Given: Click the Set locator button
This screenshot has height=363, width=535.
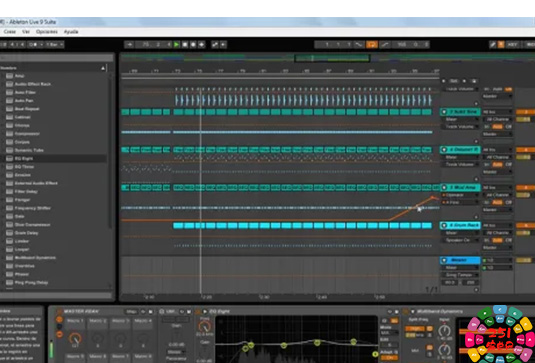Looking at the screenshot, I should (x=453, y=81).
